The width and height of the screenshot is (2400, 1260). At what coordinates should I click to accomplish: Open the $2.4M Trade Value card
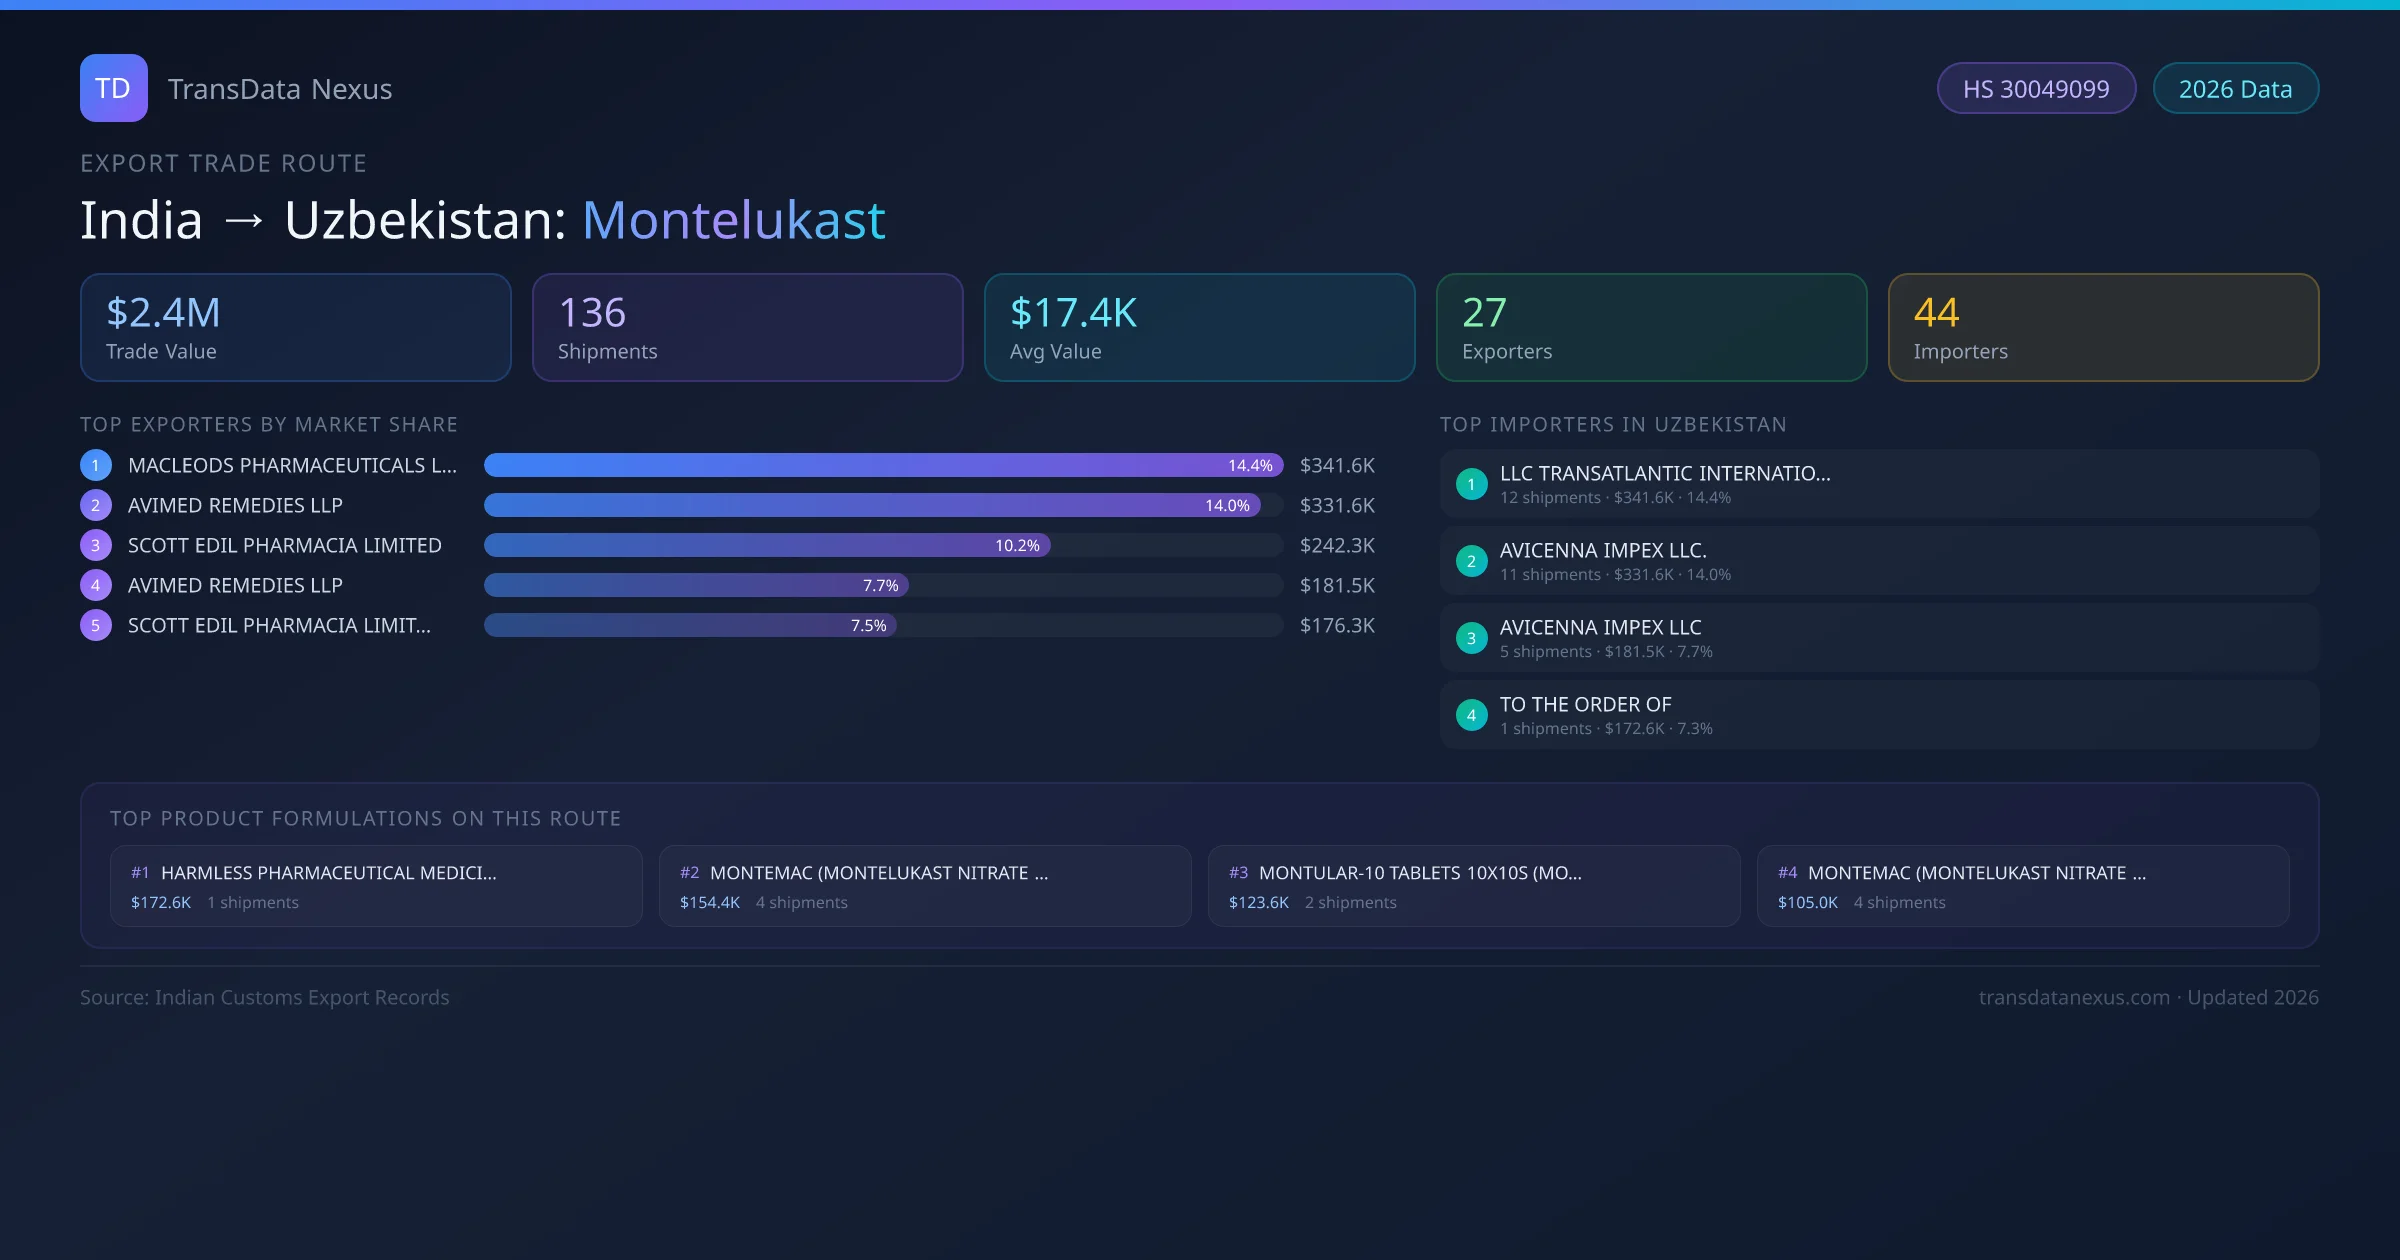[x=295, y=327]
